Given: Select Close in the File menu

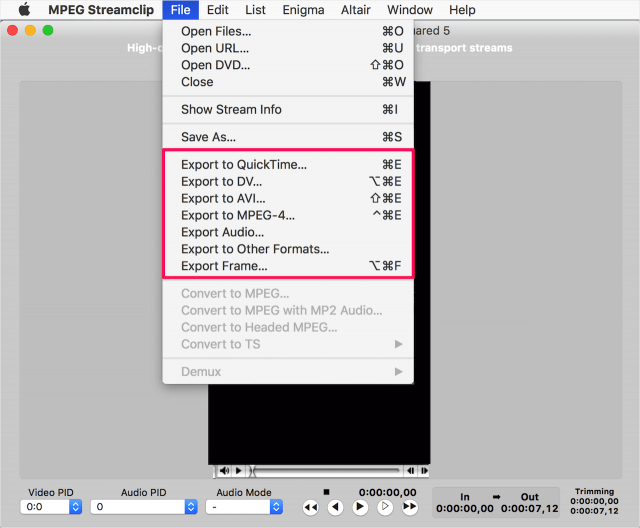Looking at the screenshot, I should 288,82.
